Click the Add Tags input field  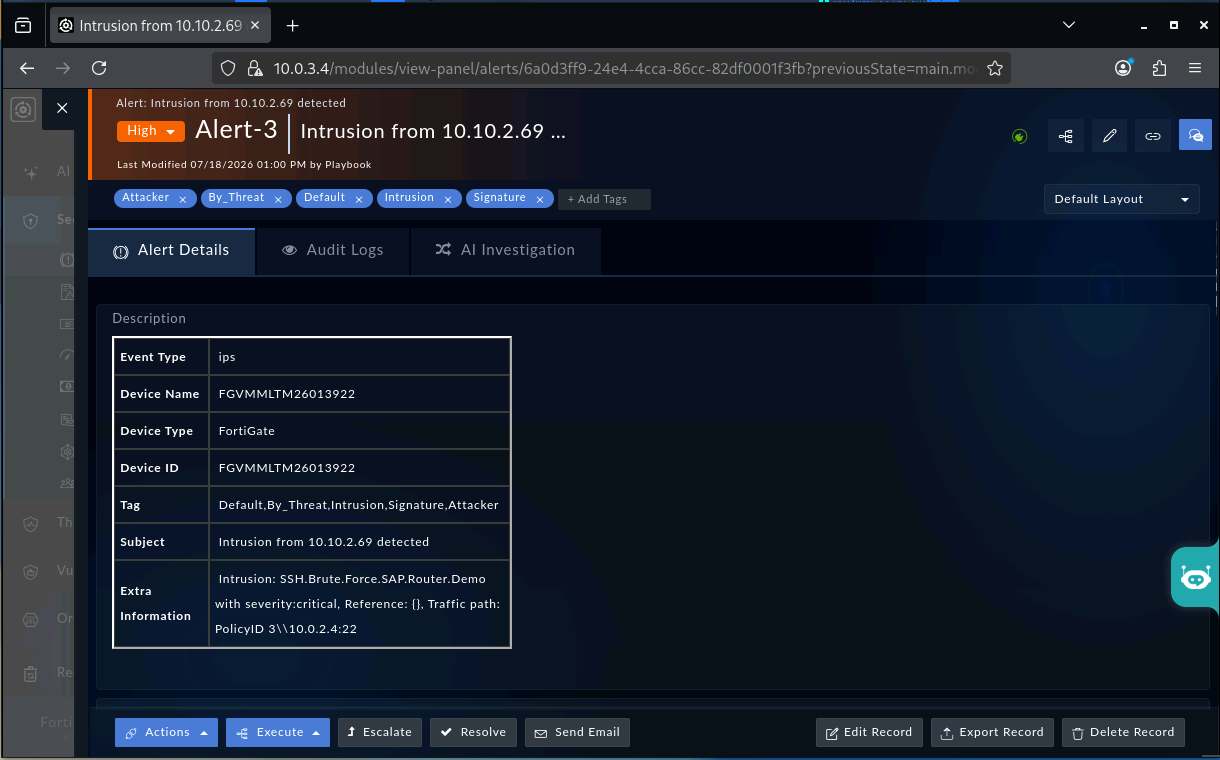pyautogui.click(x=604, y=199)
